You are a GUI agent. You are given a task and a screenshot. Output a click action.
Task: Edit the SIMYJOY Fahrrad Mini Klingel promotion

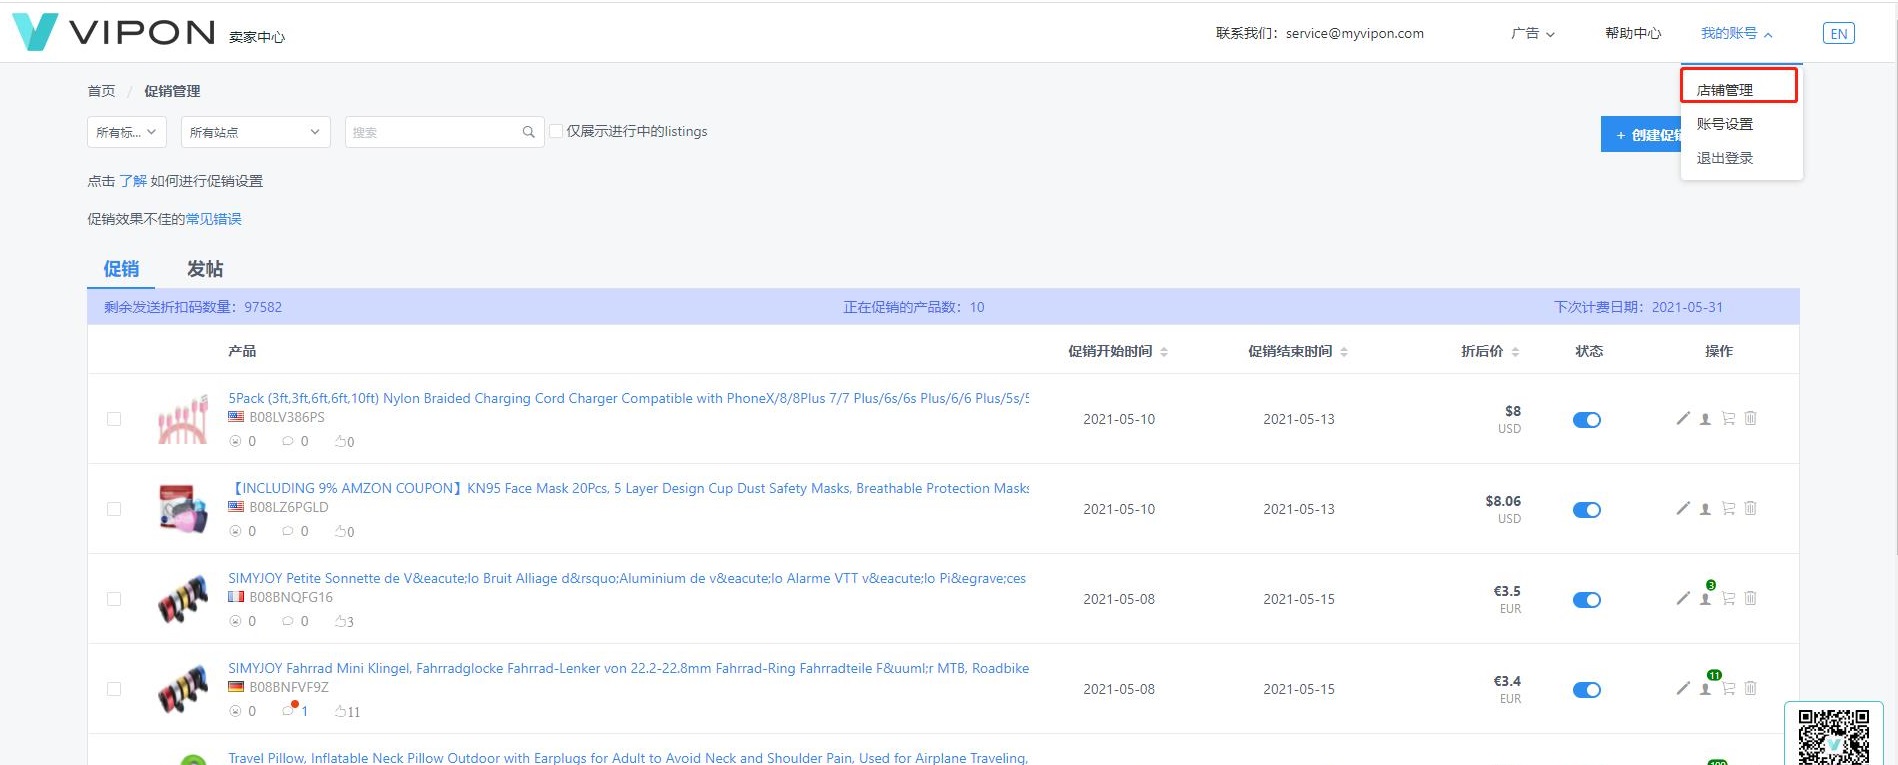1683,688
